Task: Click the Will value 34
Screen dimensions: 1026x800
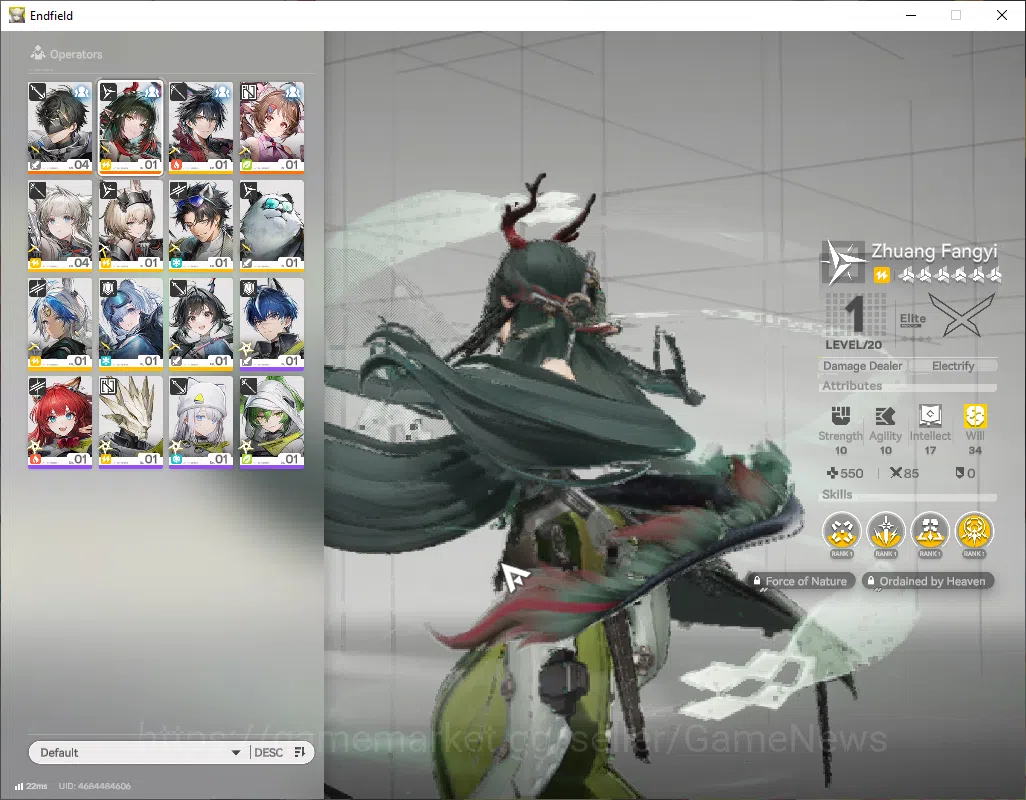Action: pyautogui.click(x=974, y=450)
